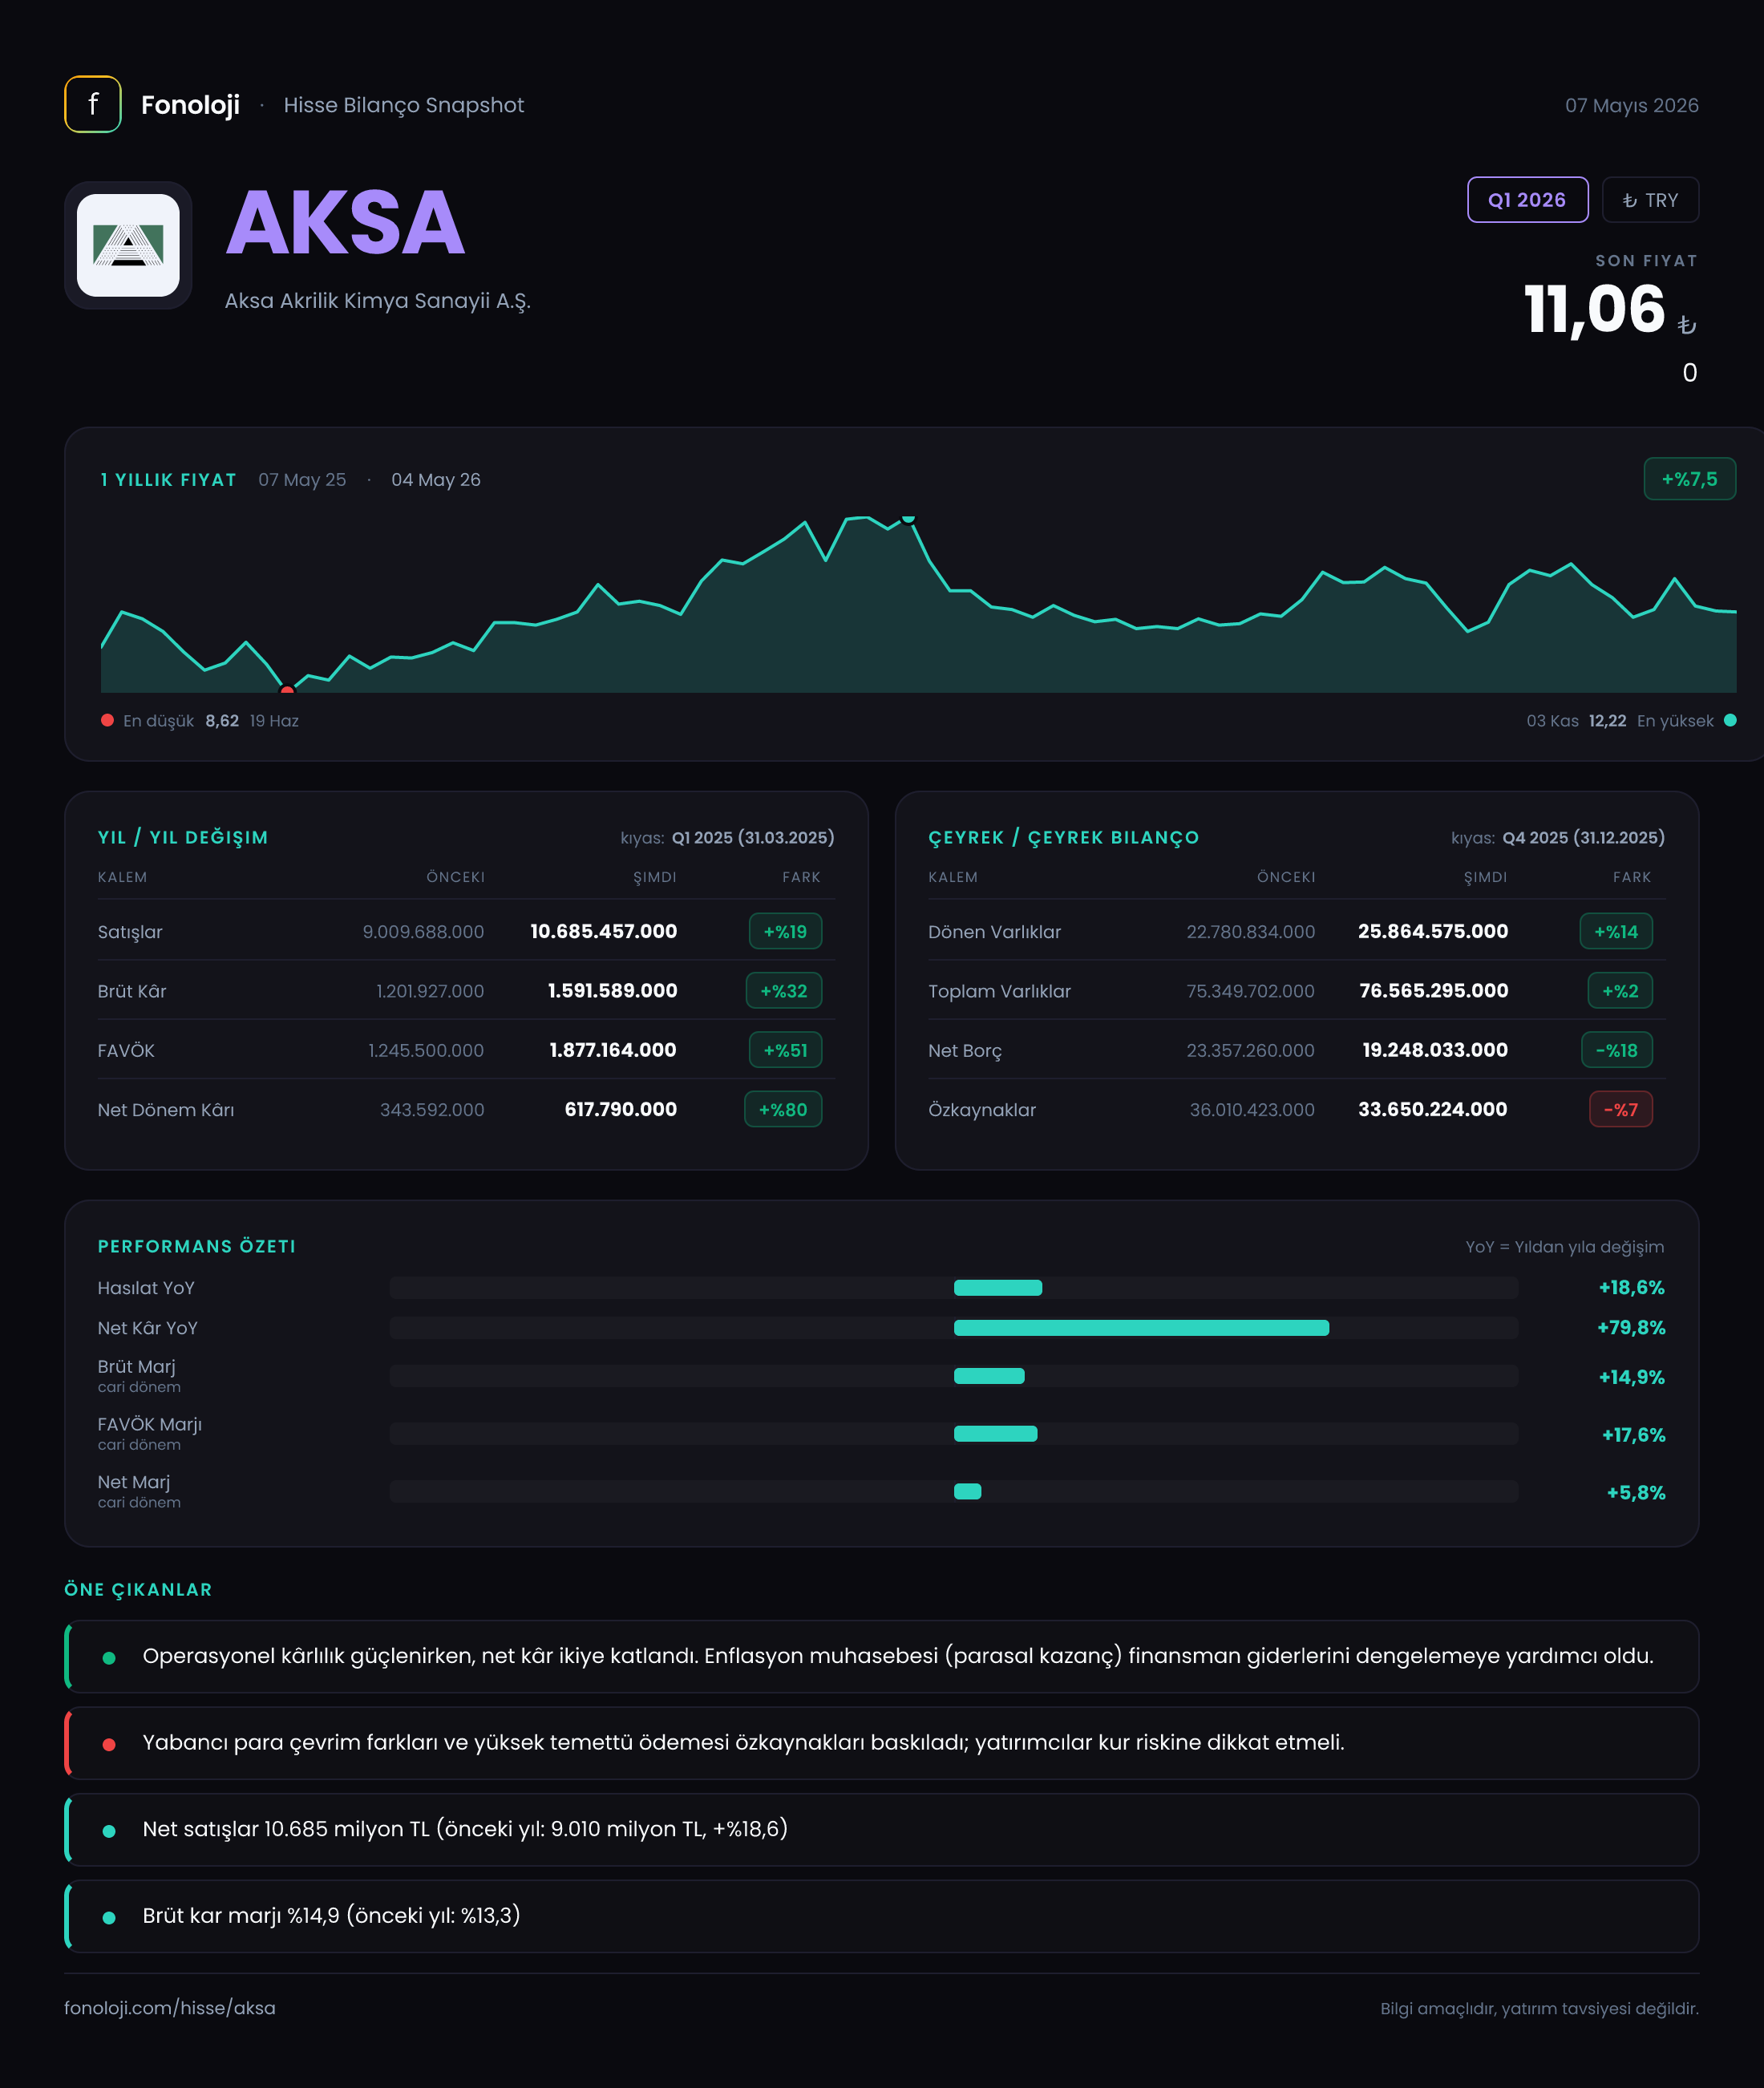This screenshot has height=2088, width=1764.
Task: Click the Hasılat YoY '+18,6%' value
Action: point(1631,1288)
